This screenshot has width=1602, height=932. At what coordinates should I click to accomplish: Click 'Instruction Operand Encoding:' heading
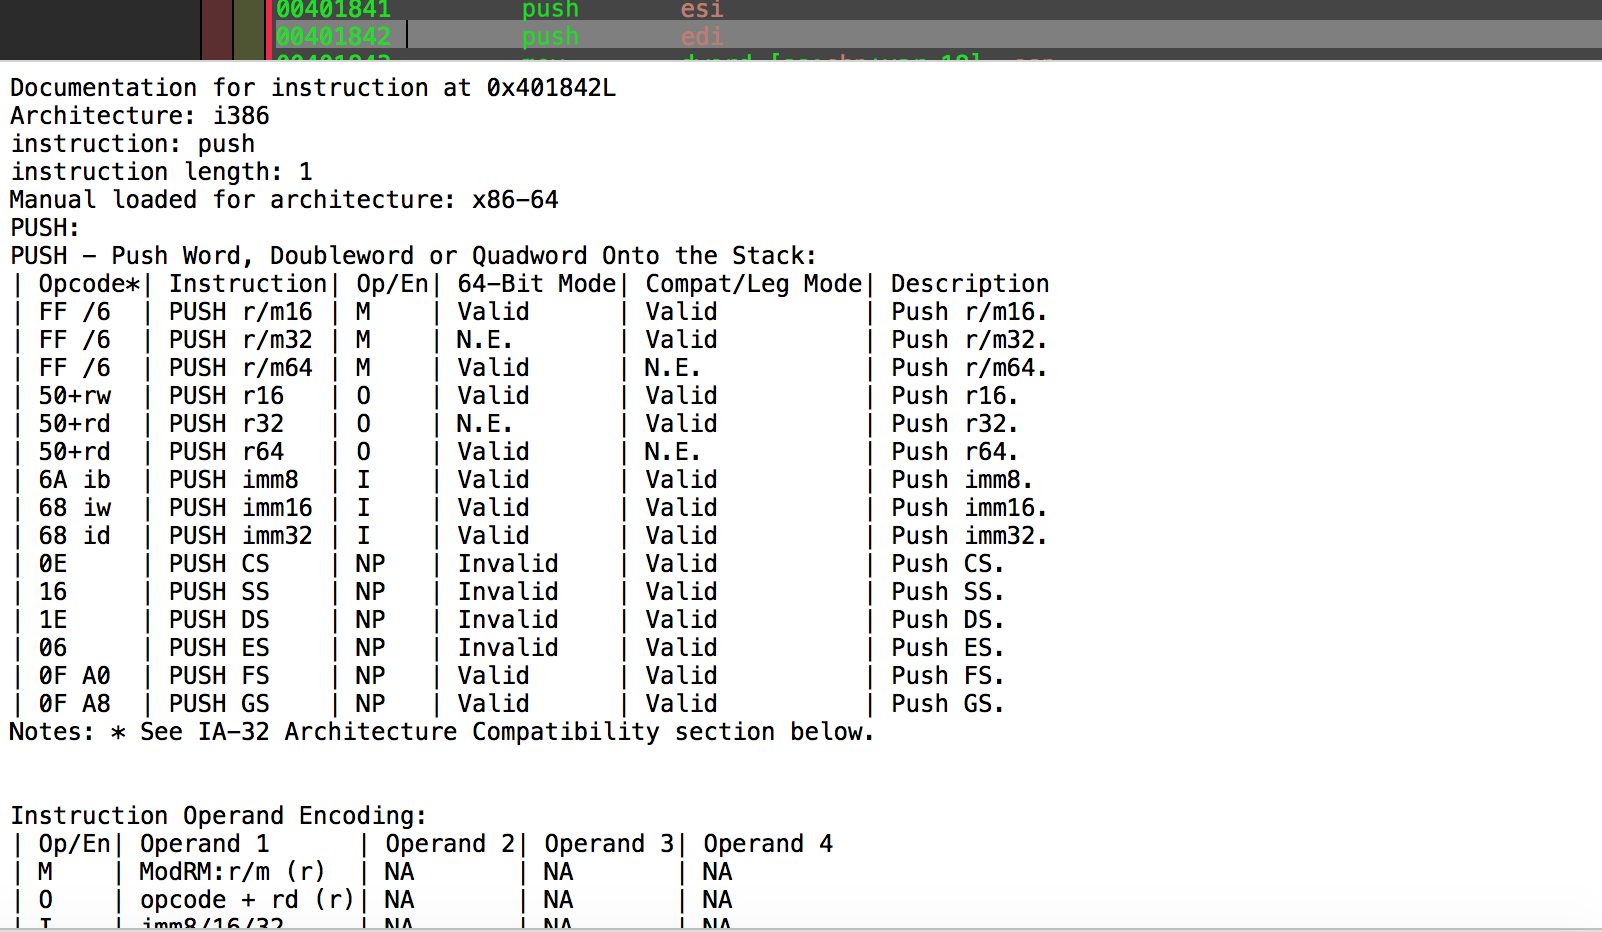click(219, 816)
